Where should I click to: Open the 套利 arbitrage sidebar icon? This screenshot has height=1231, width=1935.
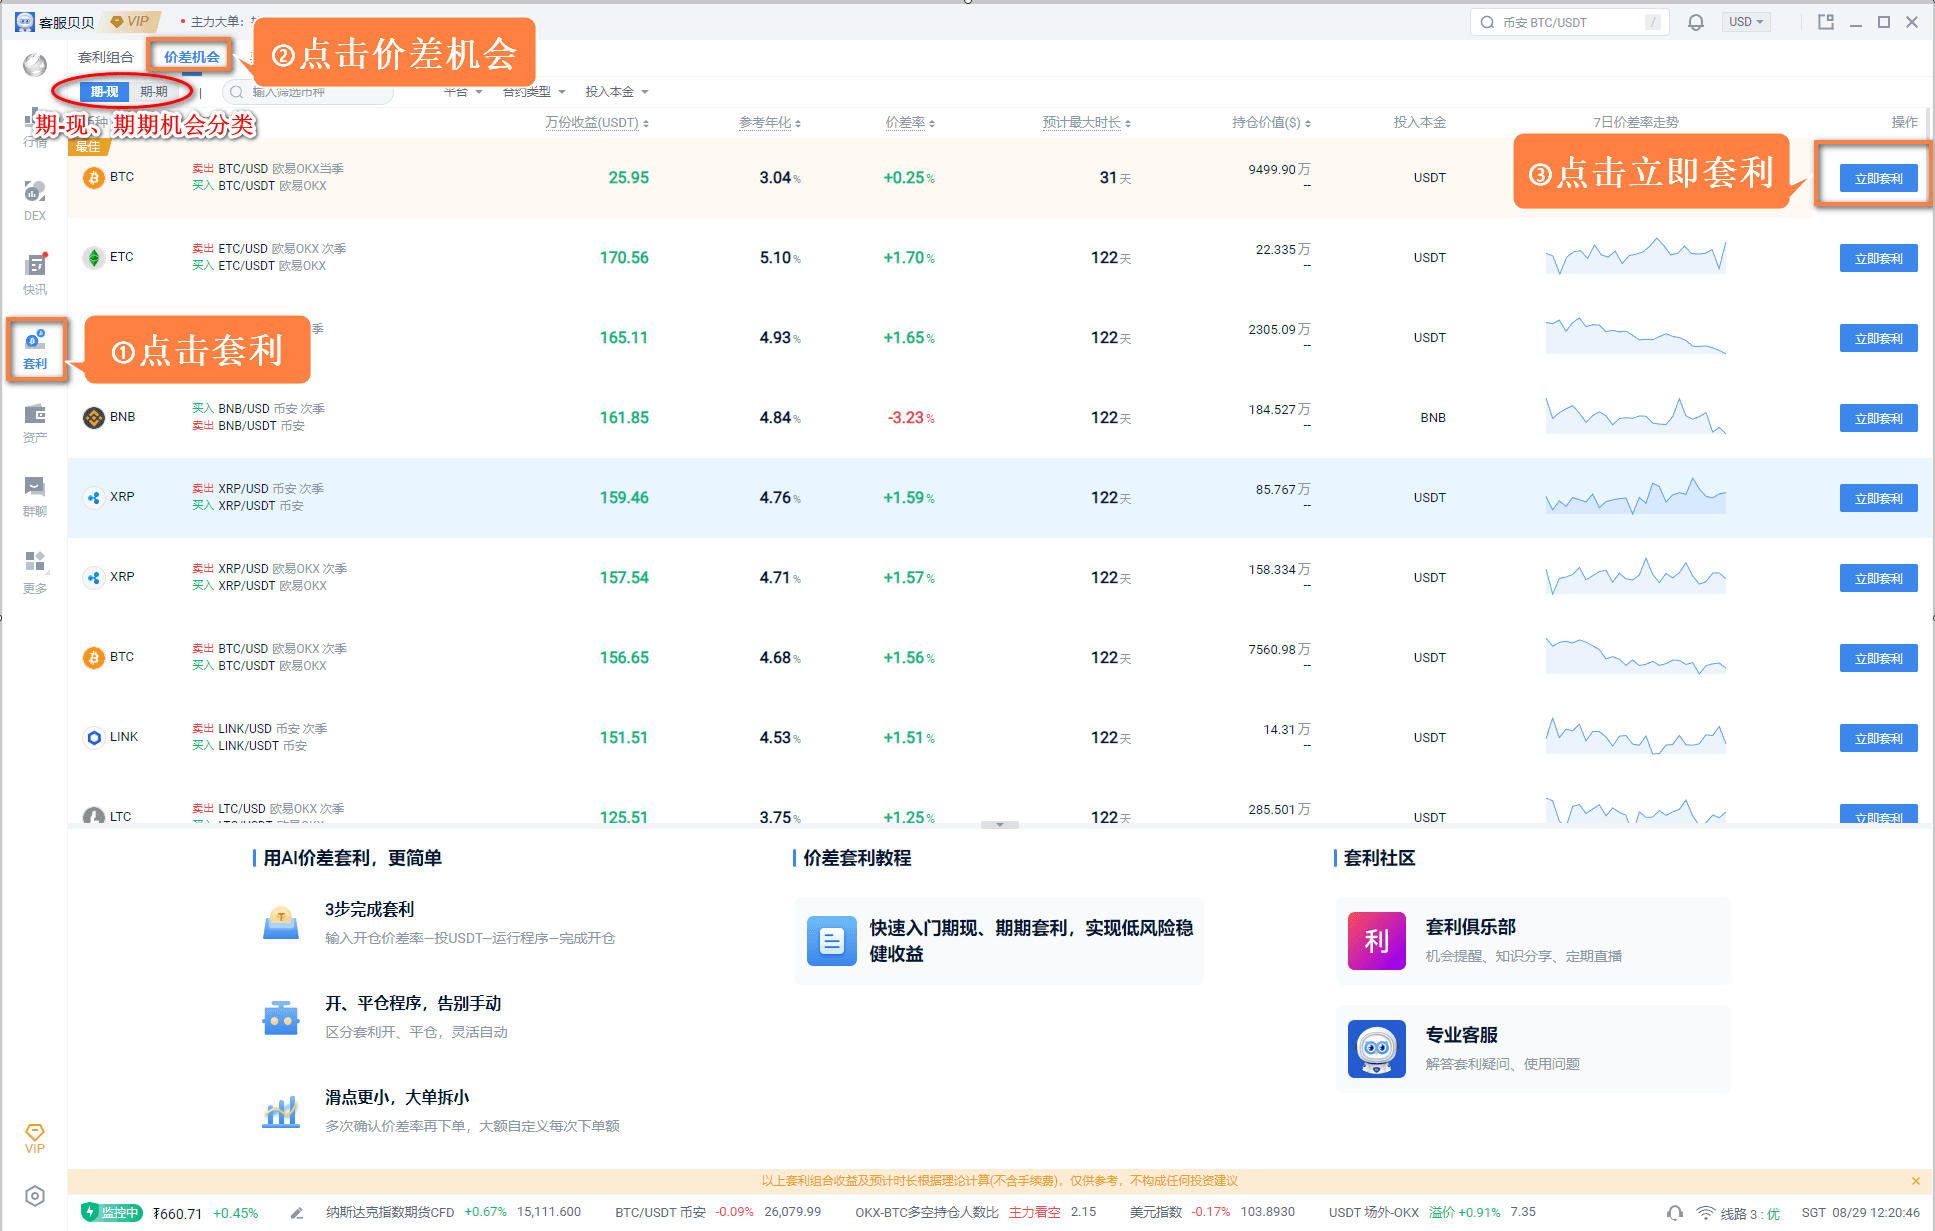(35, 349)
